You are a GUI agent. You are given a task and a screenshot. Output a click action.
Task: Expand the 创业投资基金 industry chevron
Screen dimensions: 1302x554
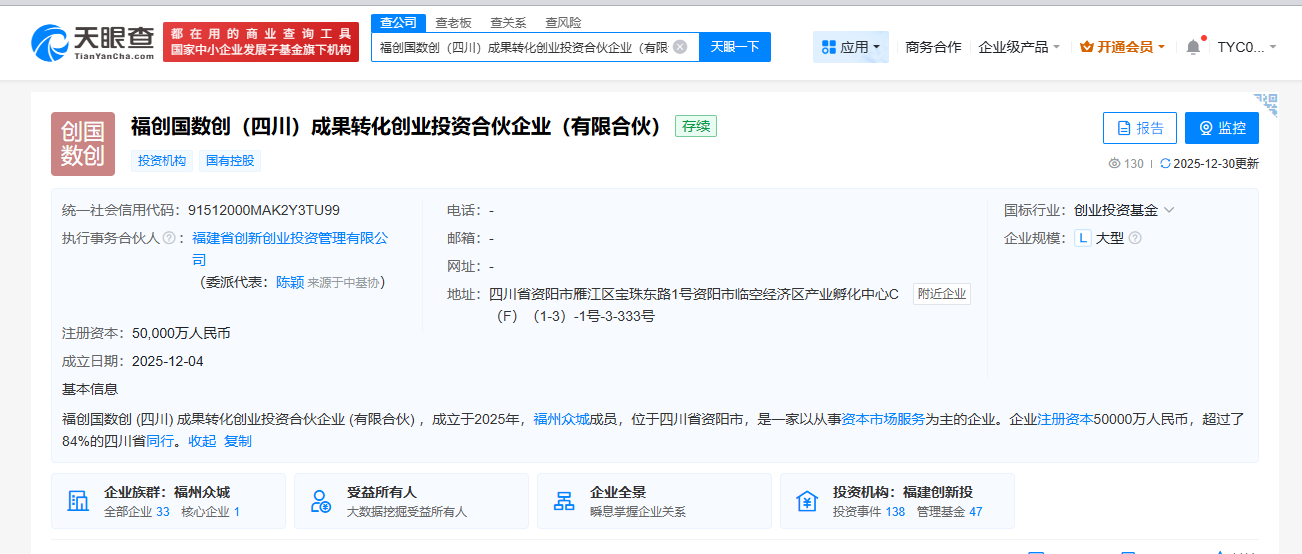click(x=1169, y=210)
